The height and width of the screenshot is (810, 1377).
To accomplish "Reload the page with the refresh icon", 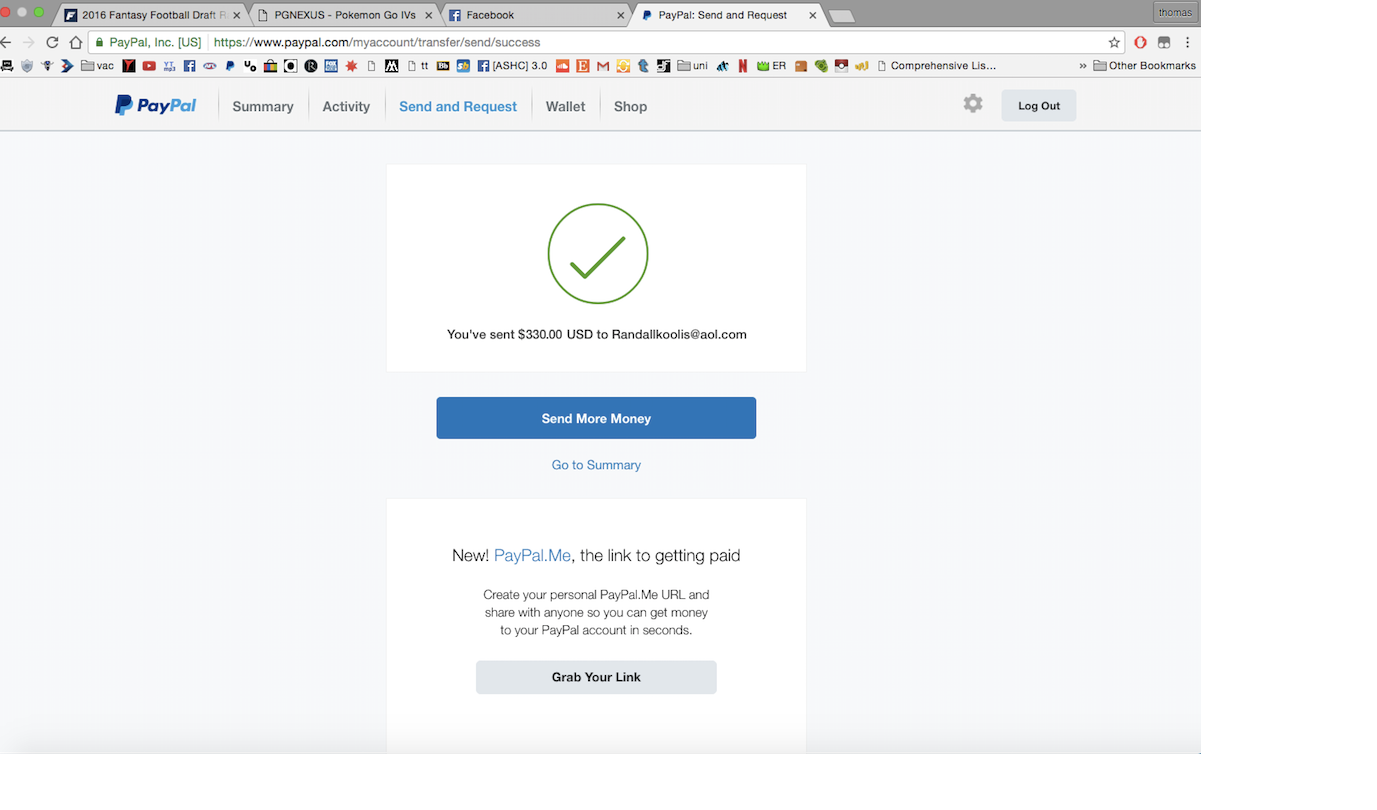I will coord(52,42).
